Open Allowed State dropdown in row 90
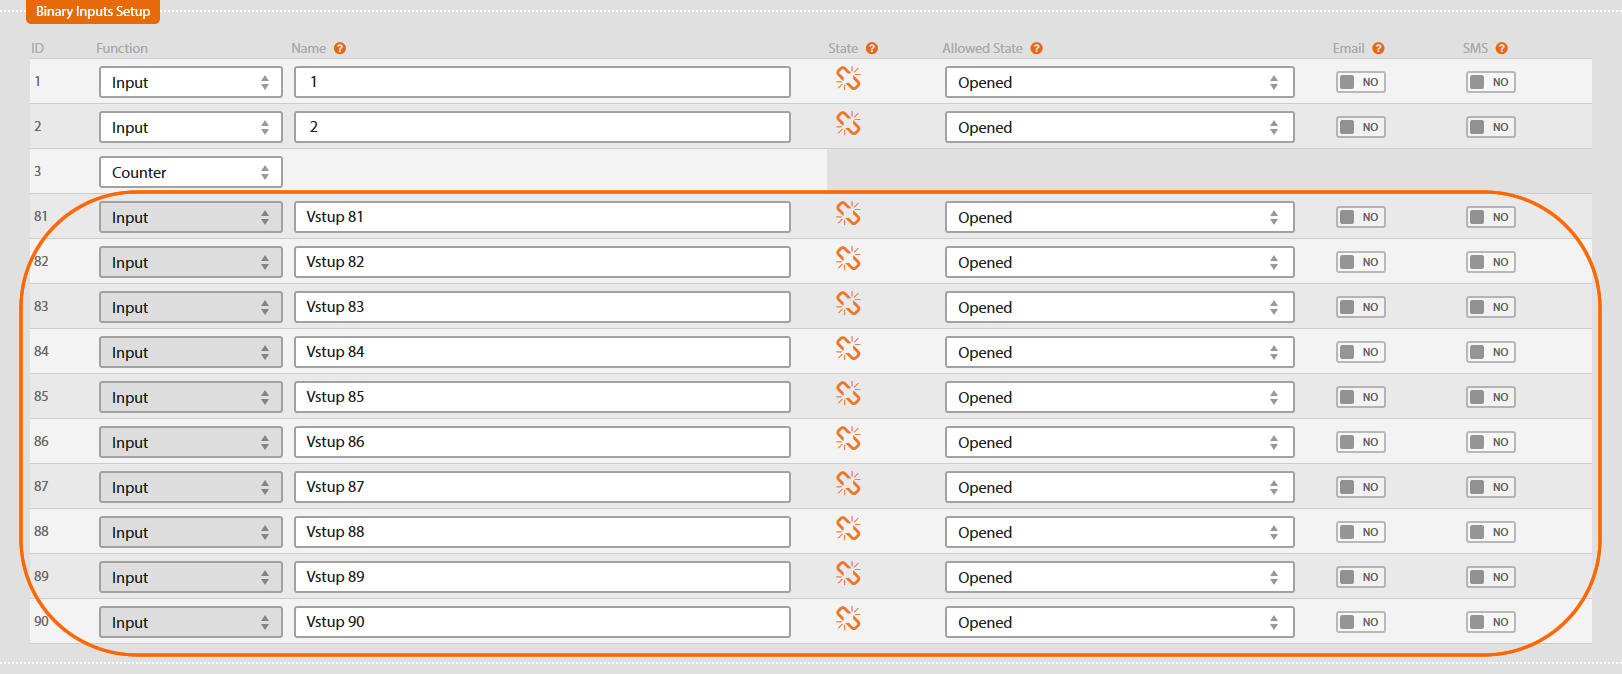 (x=1119, y=622)
